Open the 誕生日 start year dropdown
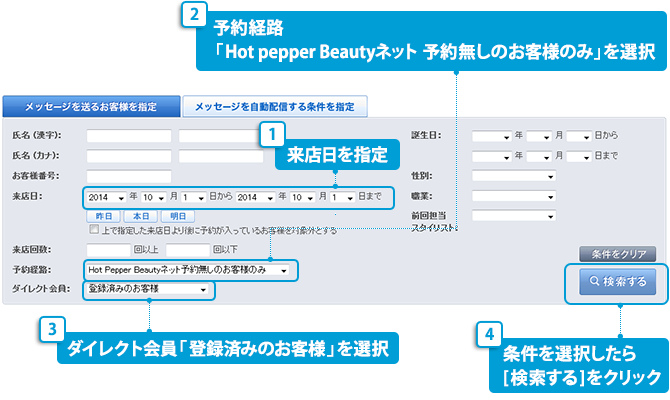670x400 pixels. (491, 136)
